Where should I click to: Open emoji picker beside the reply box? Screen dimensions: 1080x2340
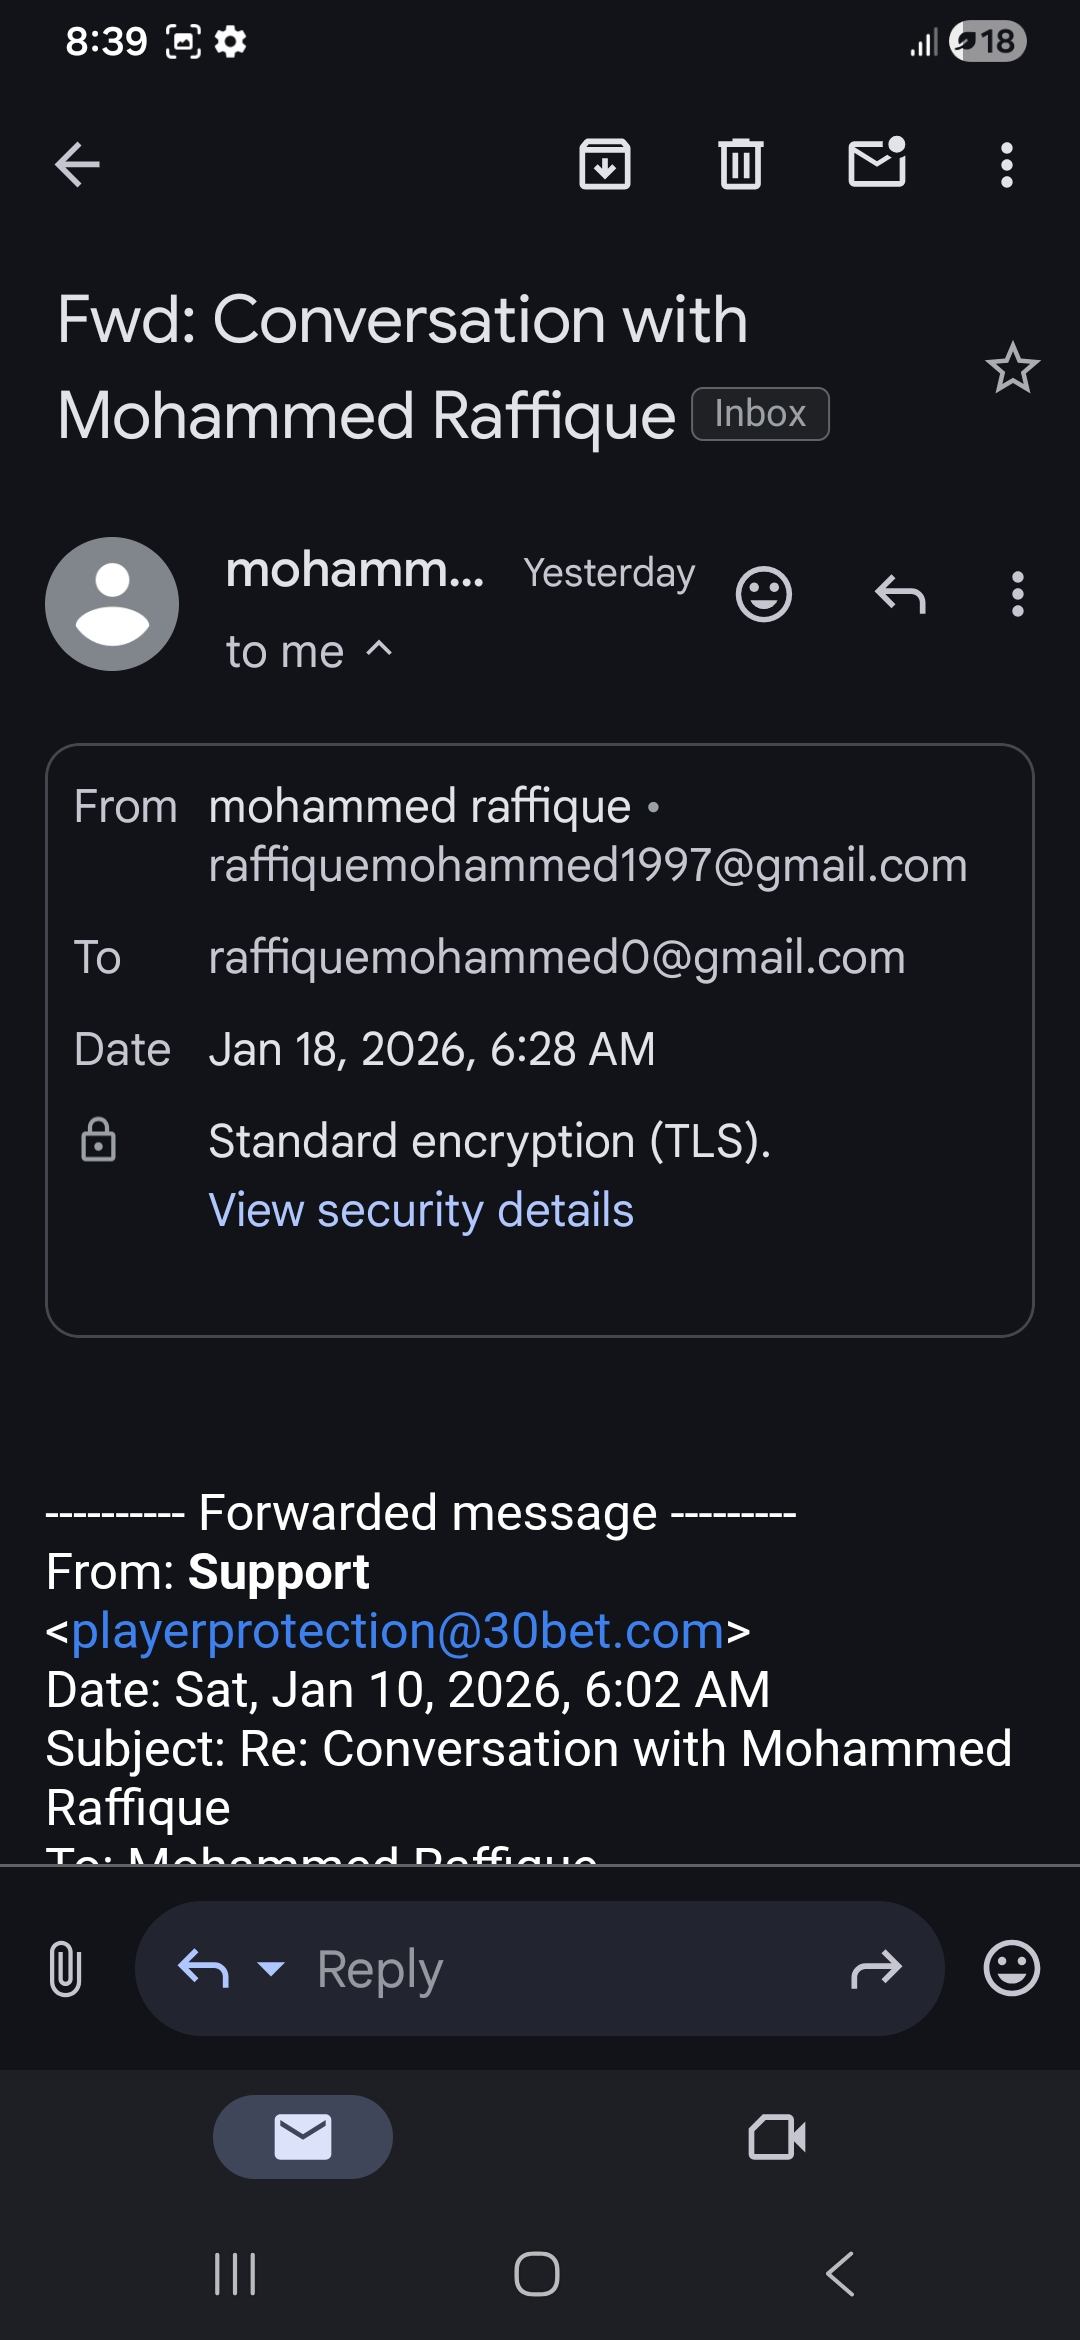coord(1012,1968)
